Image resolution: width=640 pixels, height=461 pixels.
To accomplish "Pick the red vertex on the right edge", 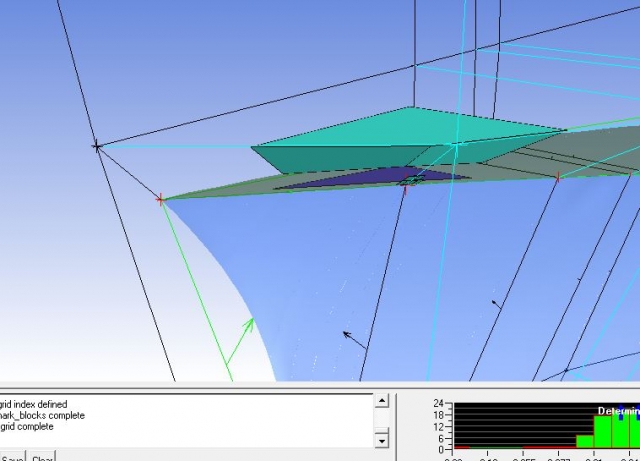I will 557,178.
